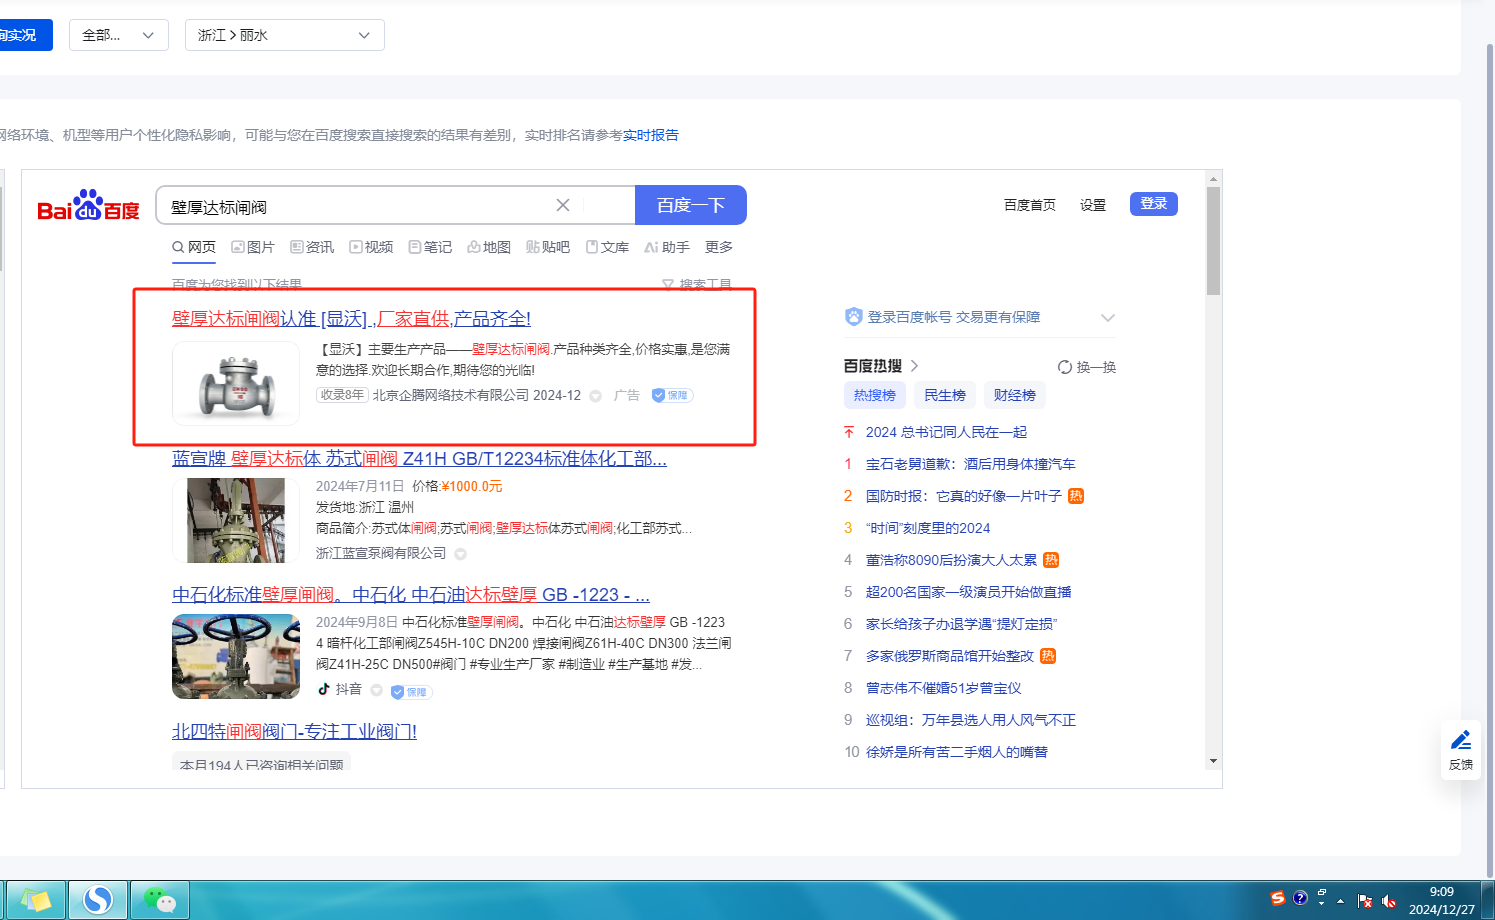
Task: Expand the 登录百度帐号 panel chevron
Action: [x=1107, y=318]
